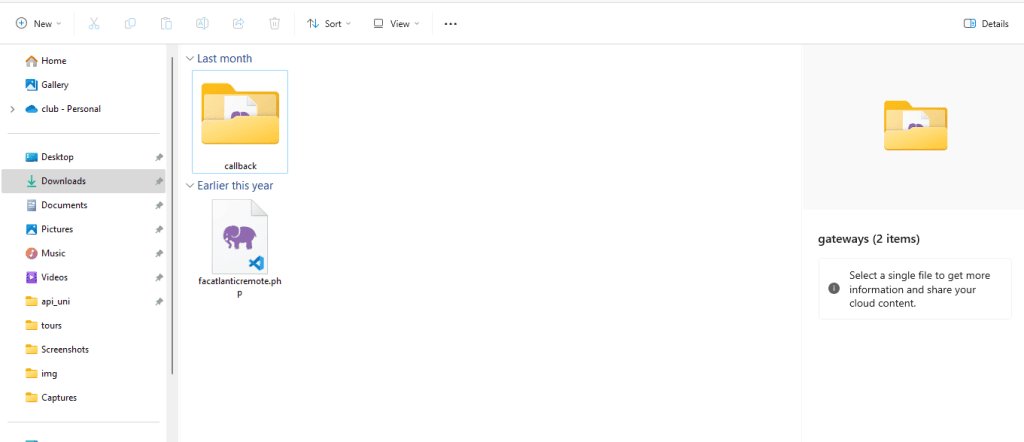The image size is (1024, 442).
Task: Click the Cut scissors icon
Action: point(93,24)
